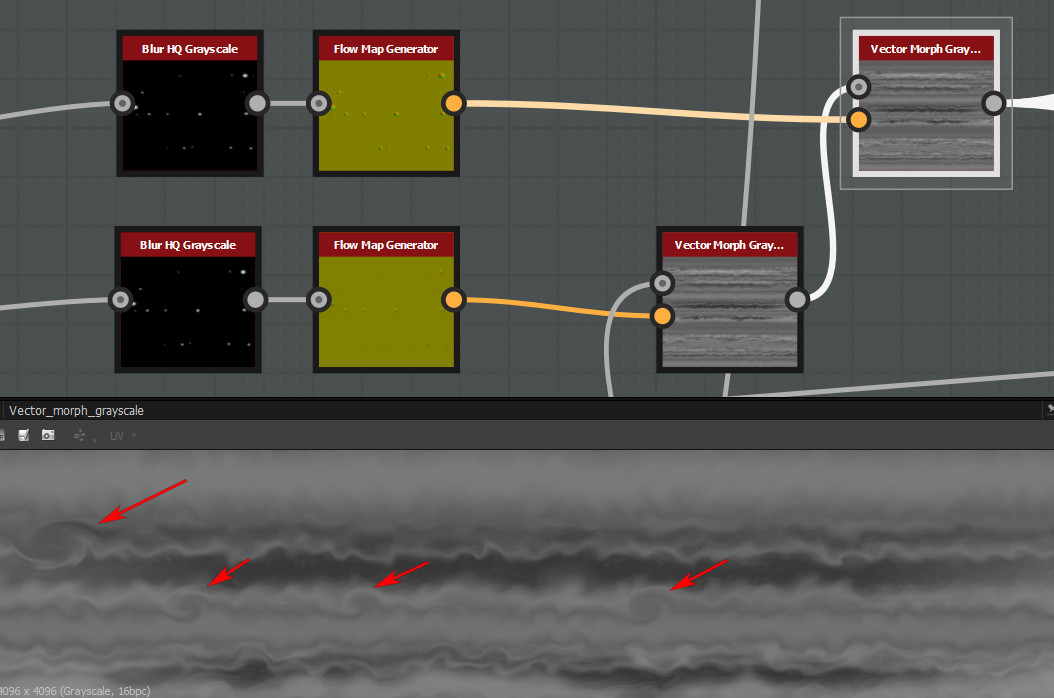The width and height of the screenshot is (1054, 698).
Task: Select the bottom Blur HQ Grayscale node
Action: pyautogui.click(x=188, y=299)
